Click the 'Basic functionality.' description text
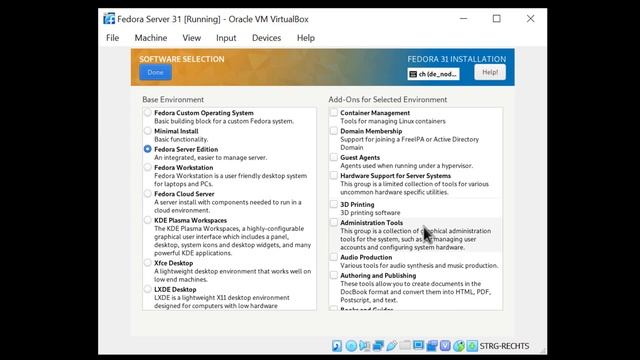The height and width of the screenshot is (360, 640). pyautogui.click(x=181, y=139)
